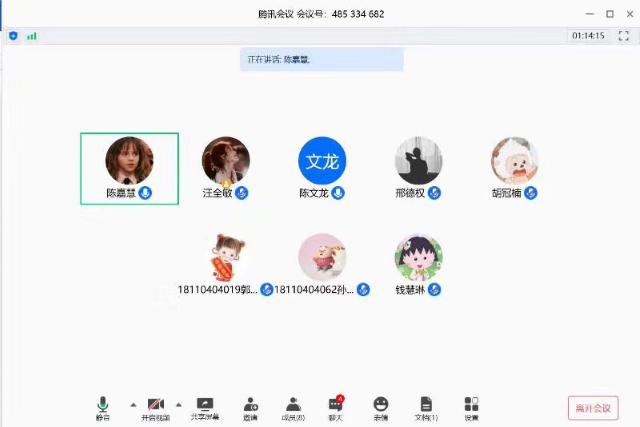Click the 文龙 avatar of 陈文龙

pyautogui.click(x=322, y=161)
